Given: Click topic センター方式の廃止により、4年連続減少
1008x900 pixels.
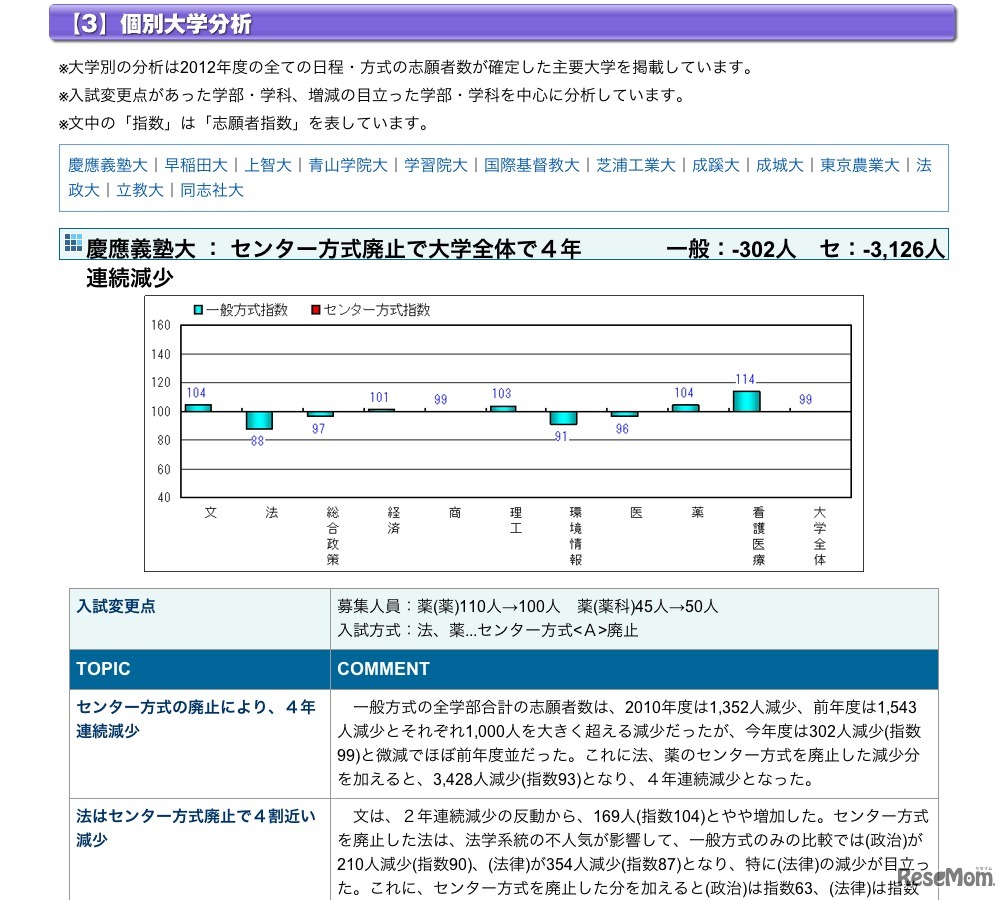Looking at the screenshot, I should click(196, 719).
